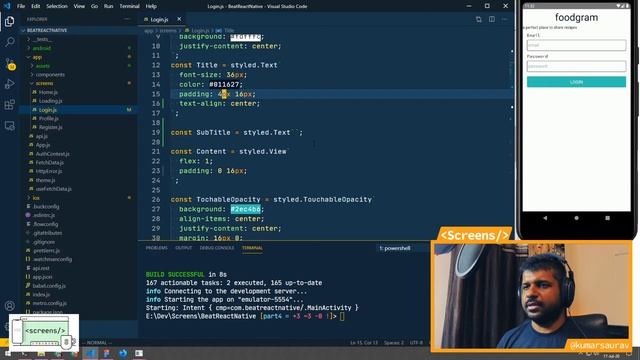
Task: Click the Password input field in emulator
Action: 576,66
